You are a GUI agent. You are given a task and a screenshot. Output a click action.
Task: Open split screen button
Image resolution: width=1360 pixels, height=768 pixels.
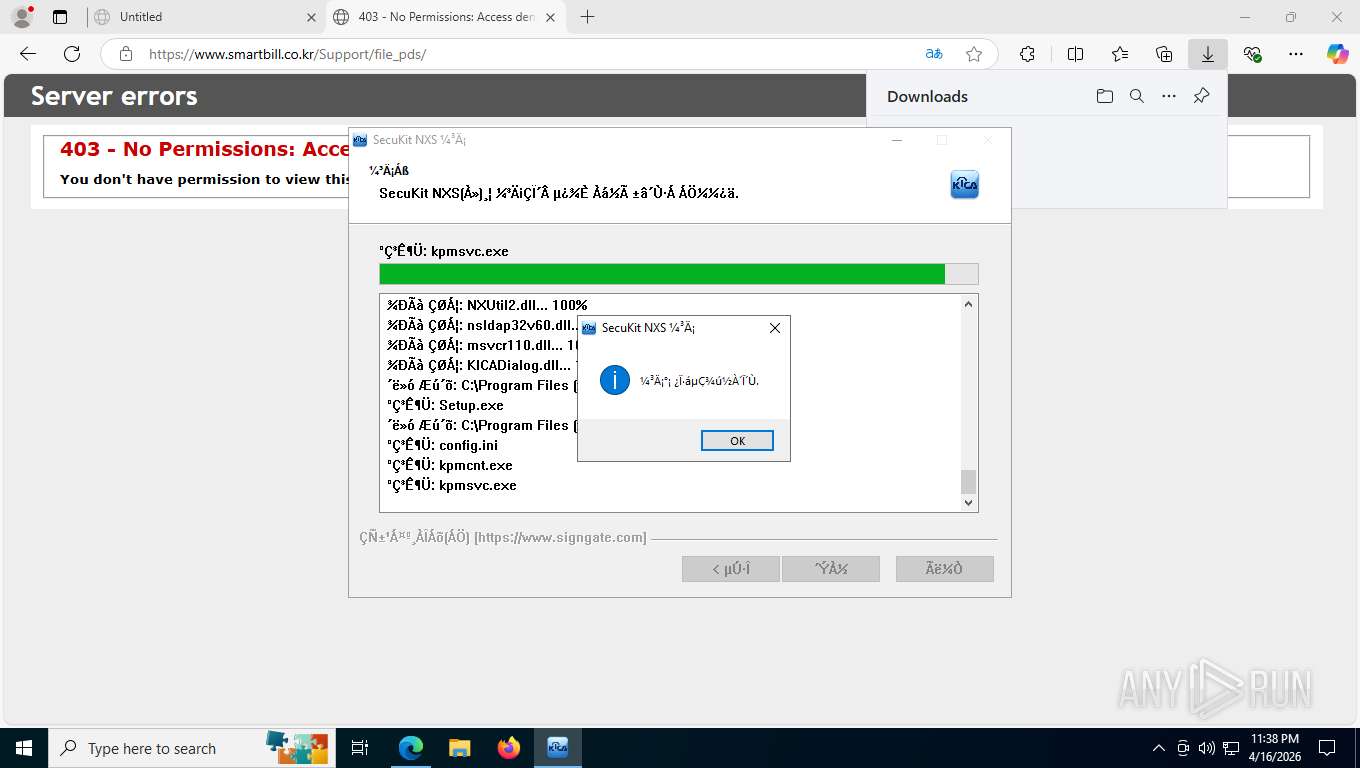(1076, 54)
